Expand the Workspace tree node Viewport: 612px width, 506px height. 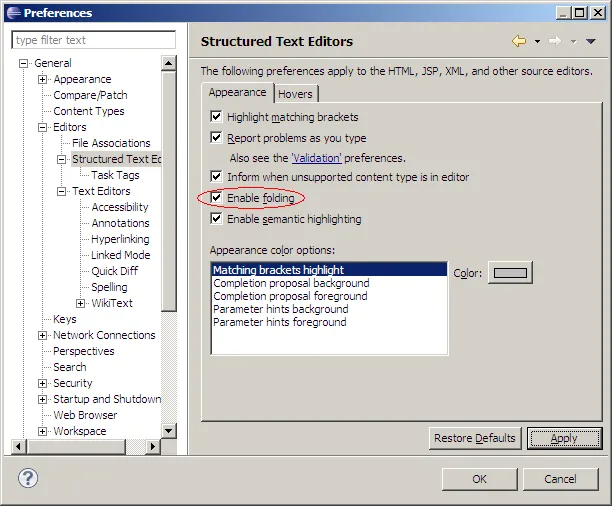tap(43, 431)
